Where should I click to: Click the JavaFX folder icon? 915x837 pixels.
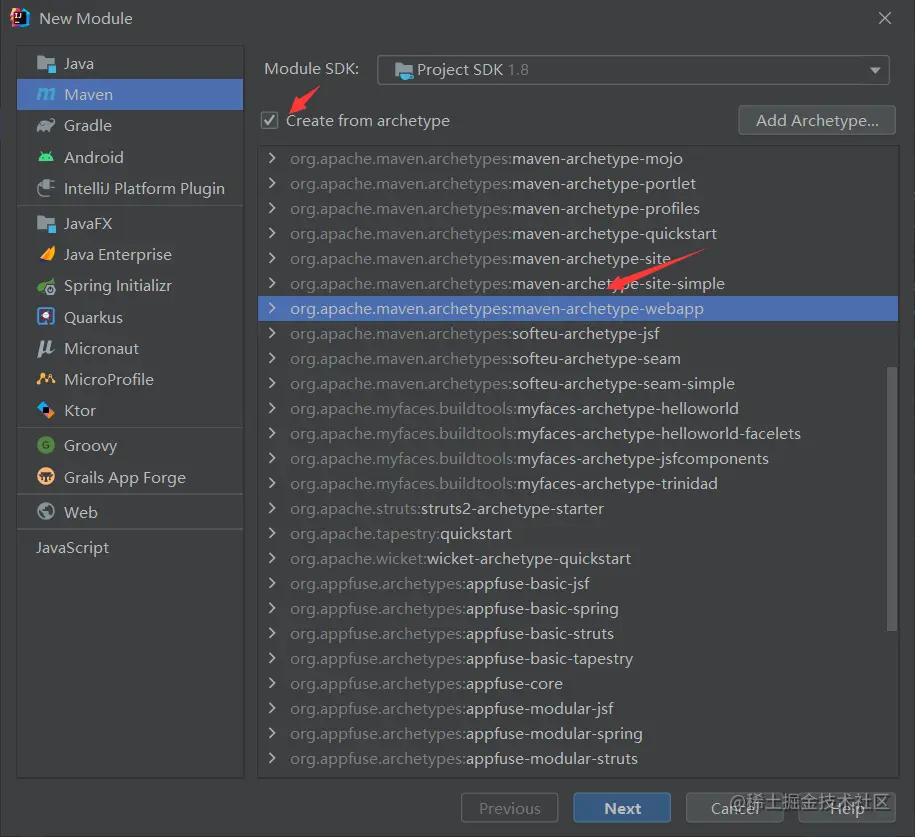point(46,224)
